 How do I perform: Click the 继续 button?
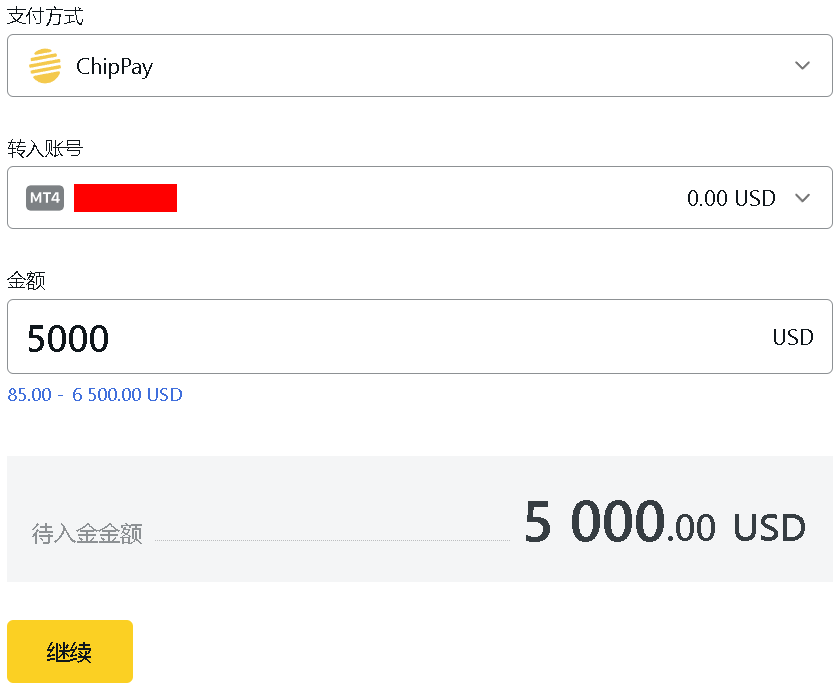pos(70,652)
